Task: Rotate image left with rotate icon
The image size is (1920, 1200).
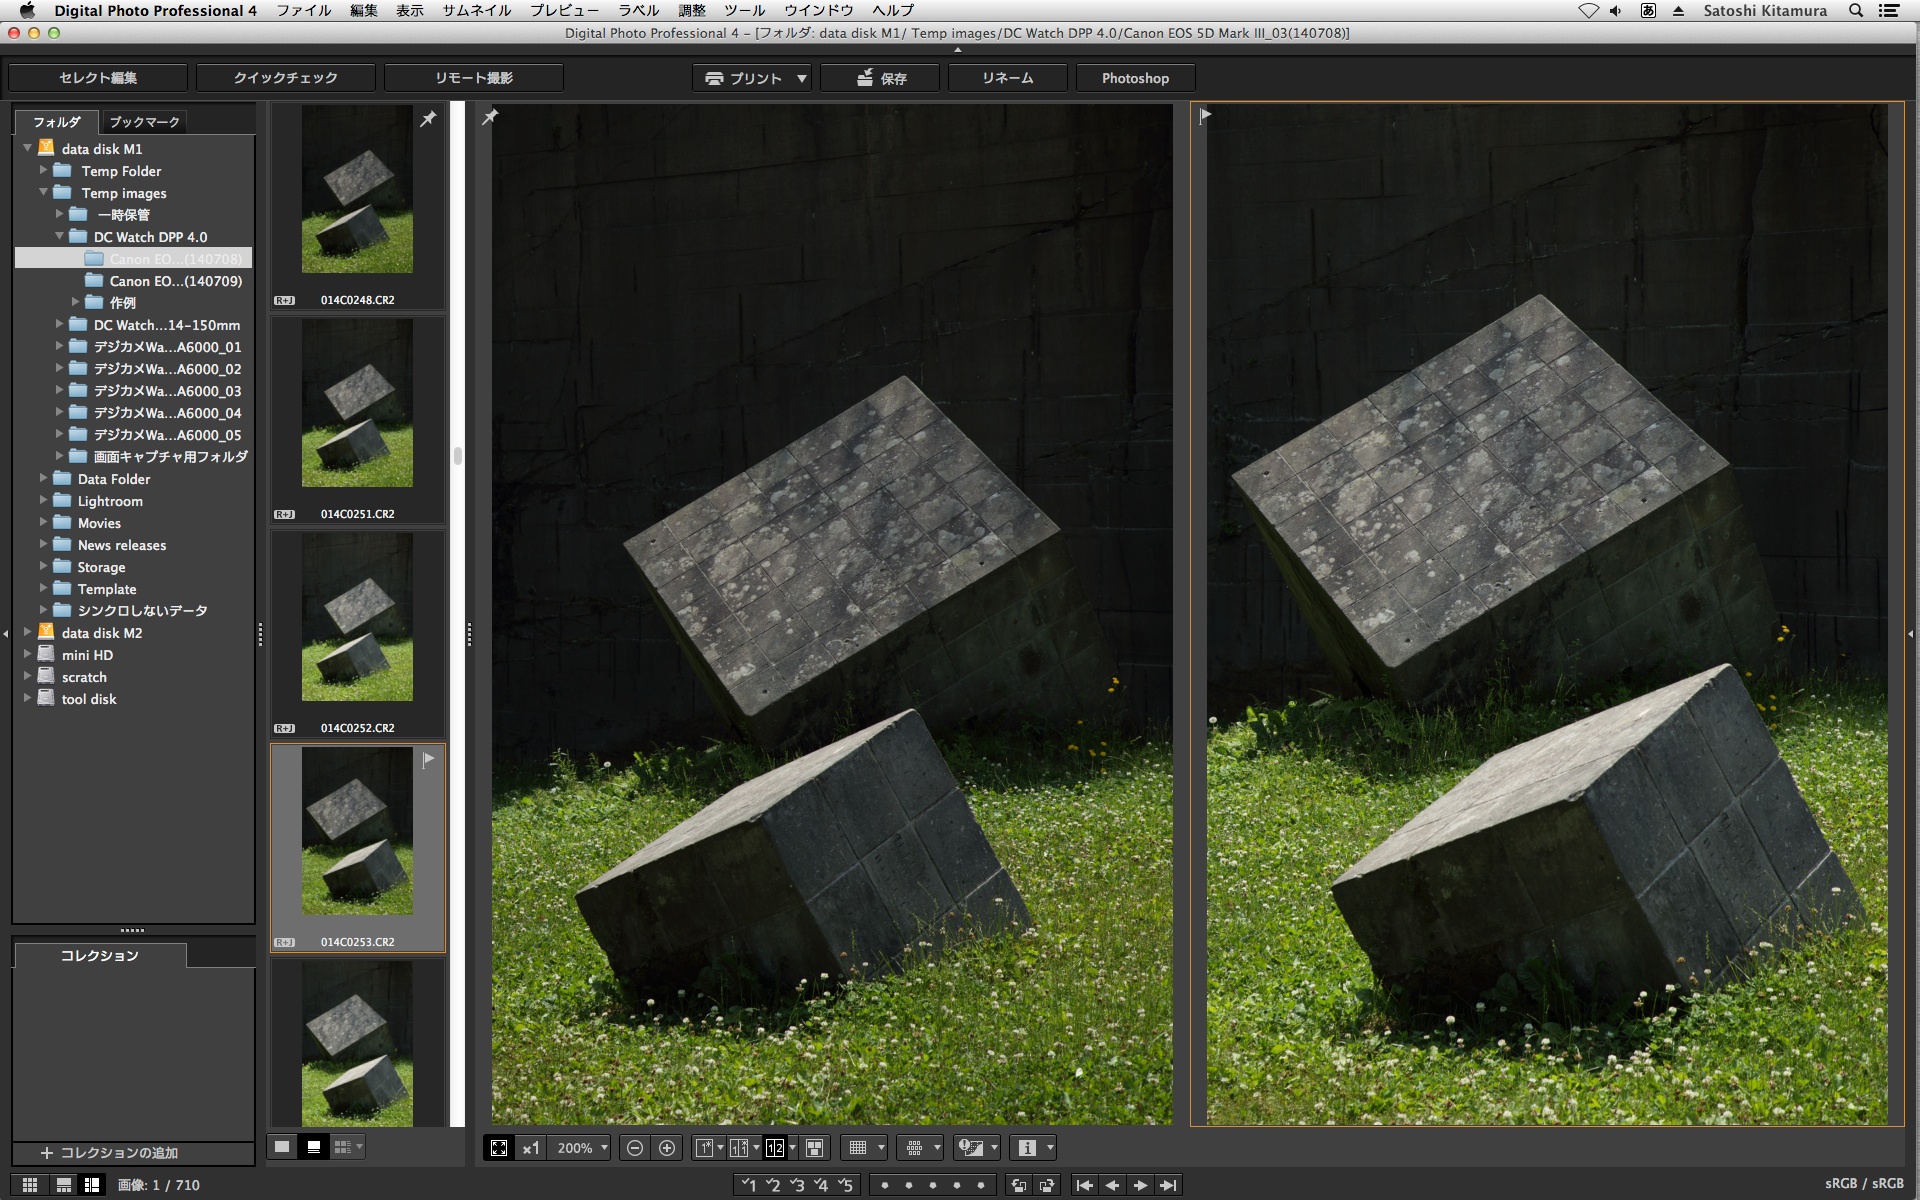Action: [1018, 1185]
